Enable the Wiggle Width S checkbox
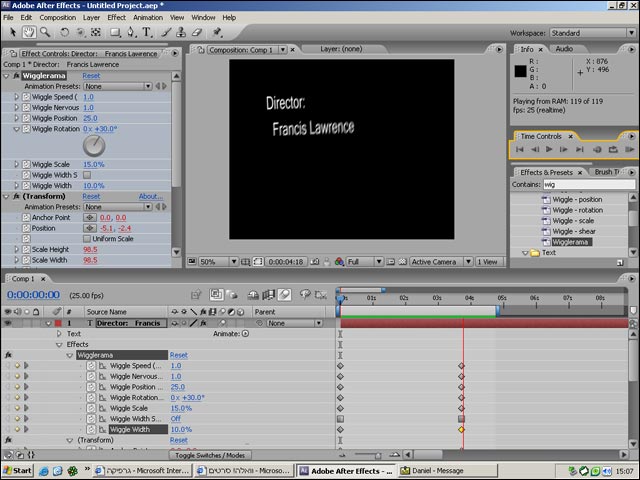Image resolution: width=640 pixels, height=480 pixels. pyautogui.click(x=86, y=175)
